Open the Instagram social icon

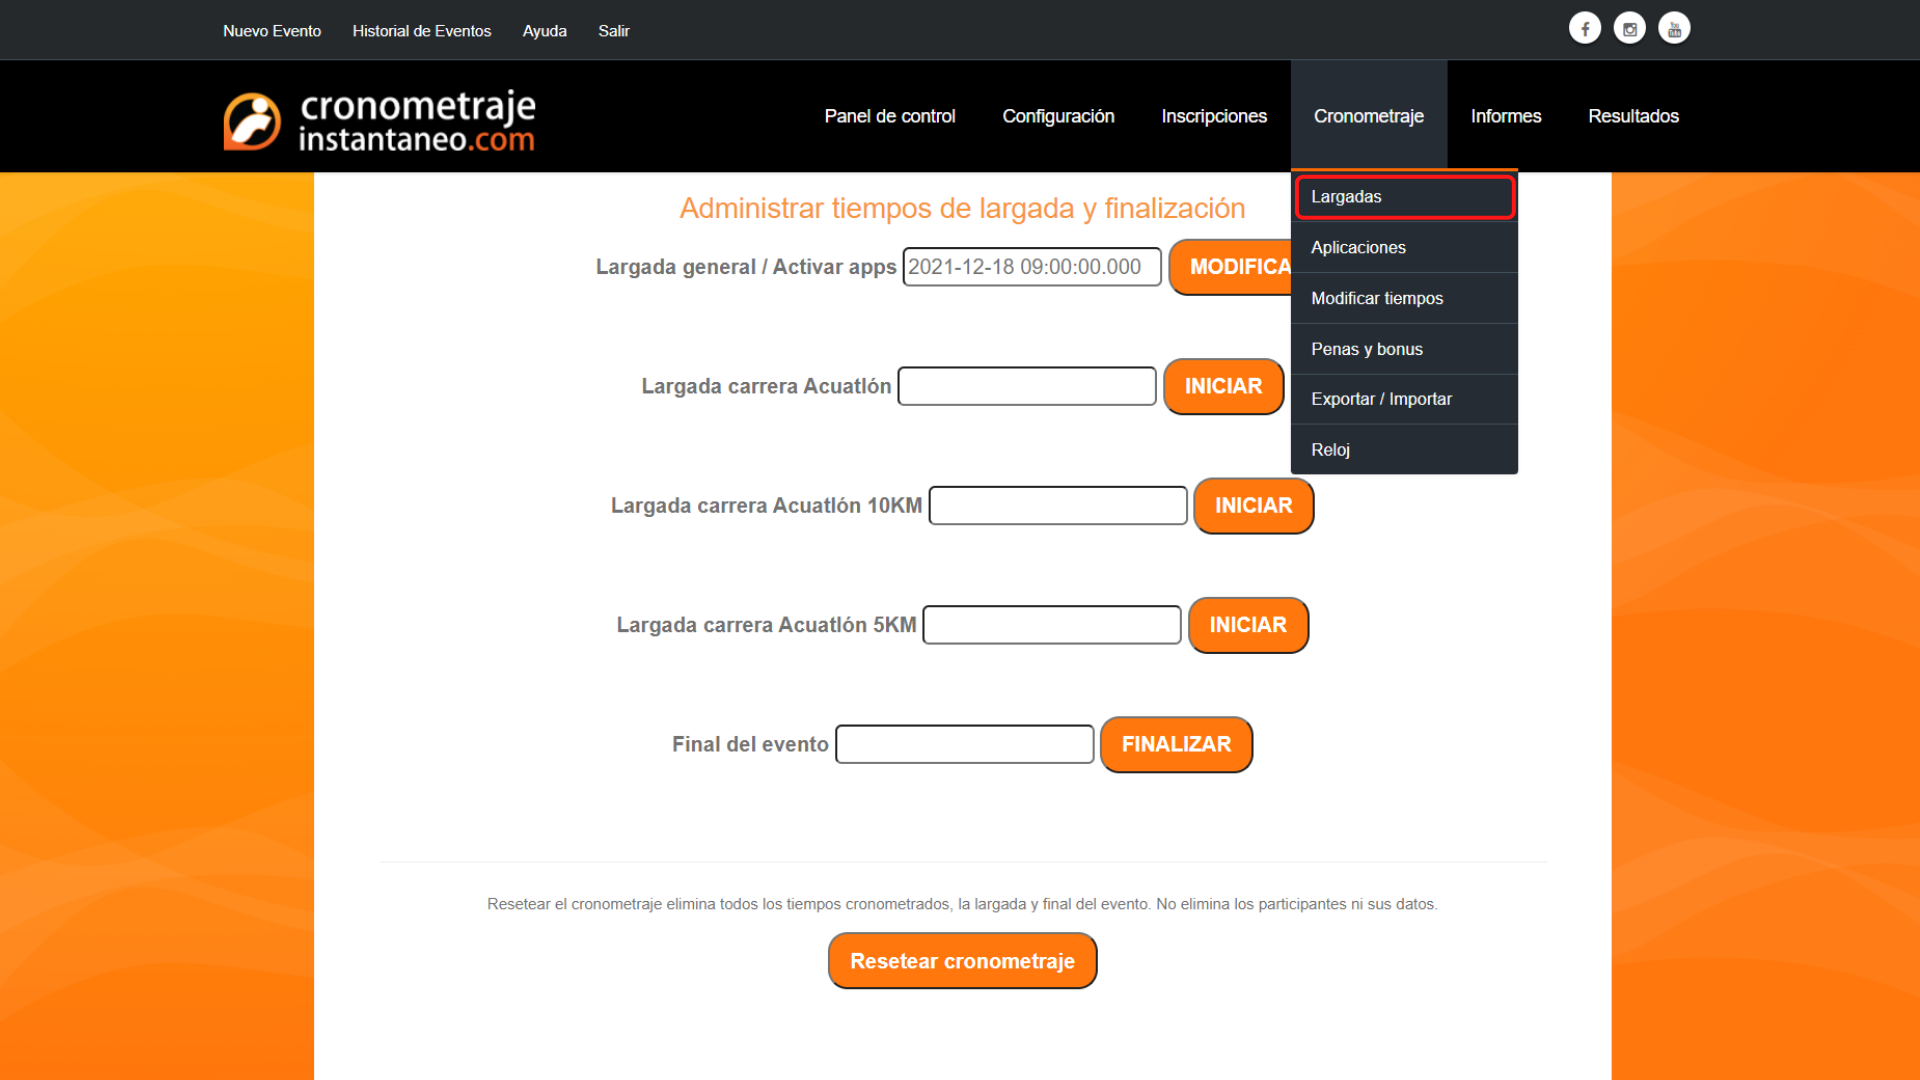pos(1629,28)
